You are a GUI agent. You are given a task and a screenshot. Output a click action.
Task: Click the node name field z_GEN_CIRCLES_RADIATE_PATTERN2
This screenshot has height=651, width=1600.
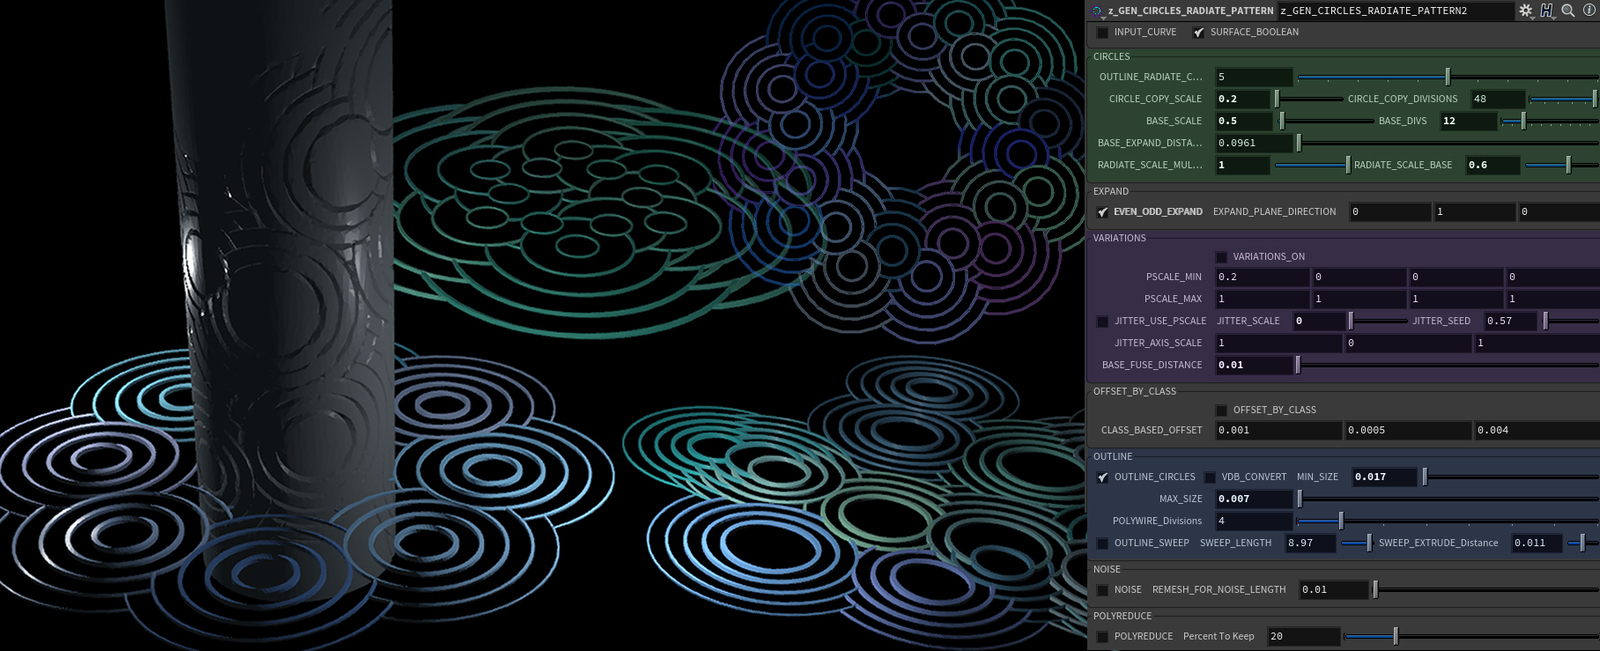tap(1395, 11)
